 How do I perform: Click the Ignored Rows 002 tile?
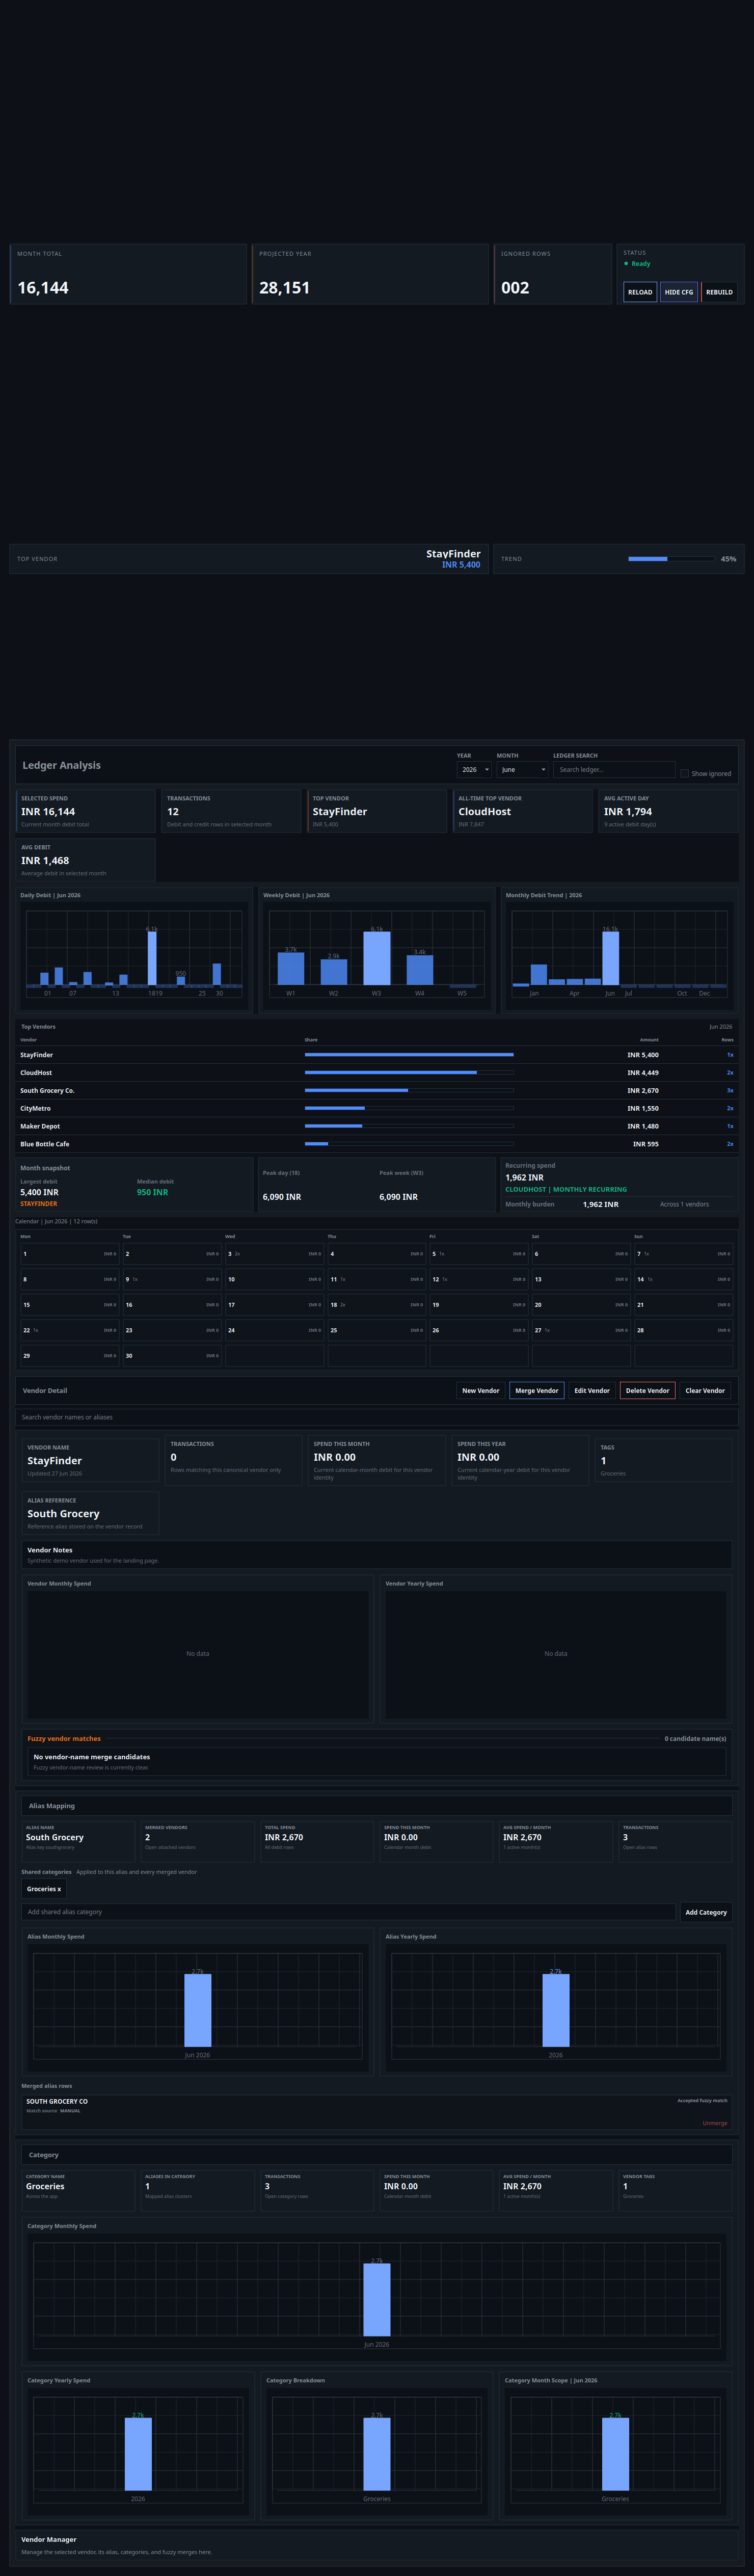553,274
